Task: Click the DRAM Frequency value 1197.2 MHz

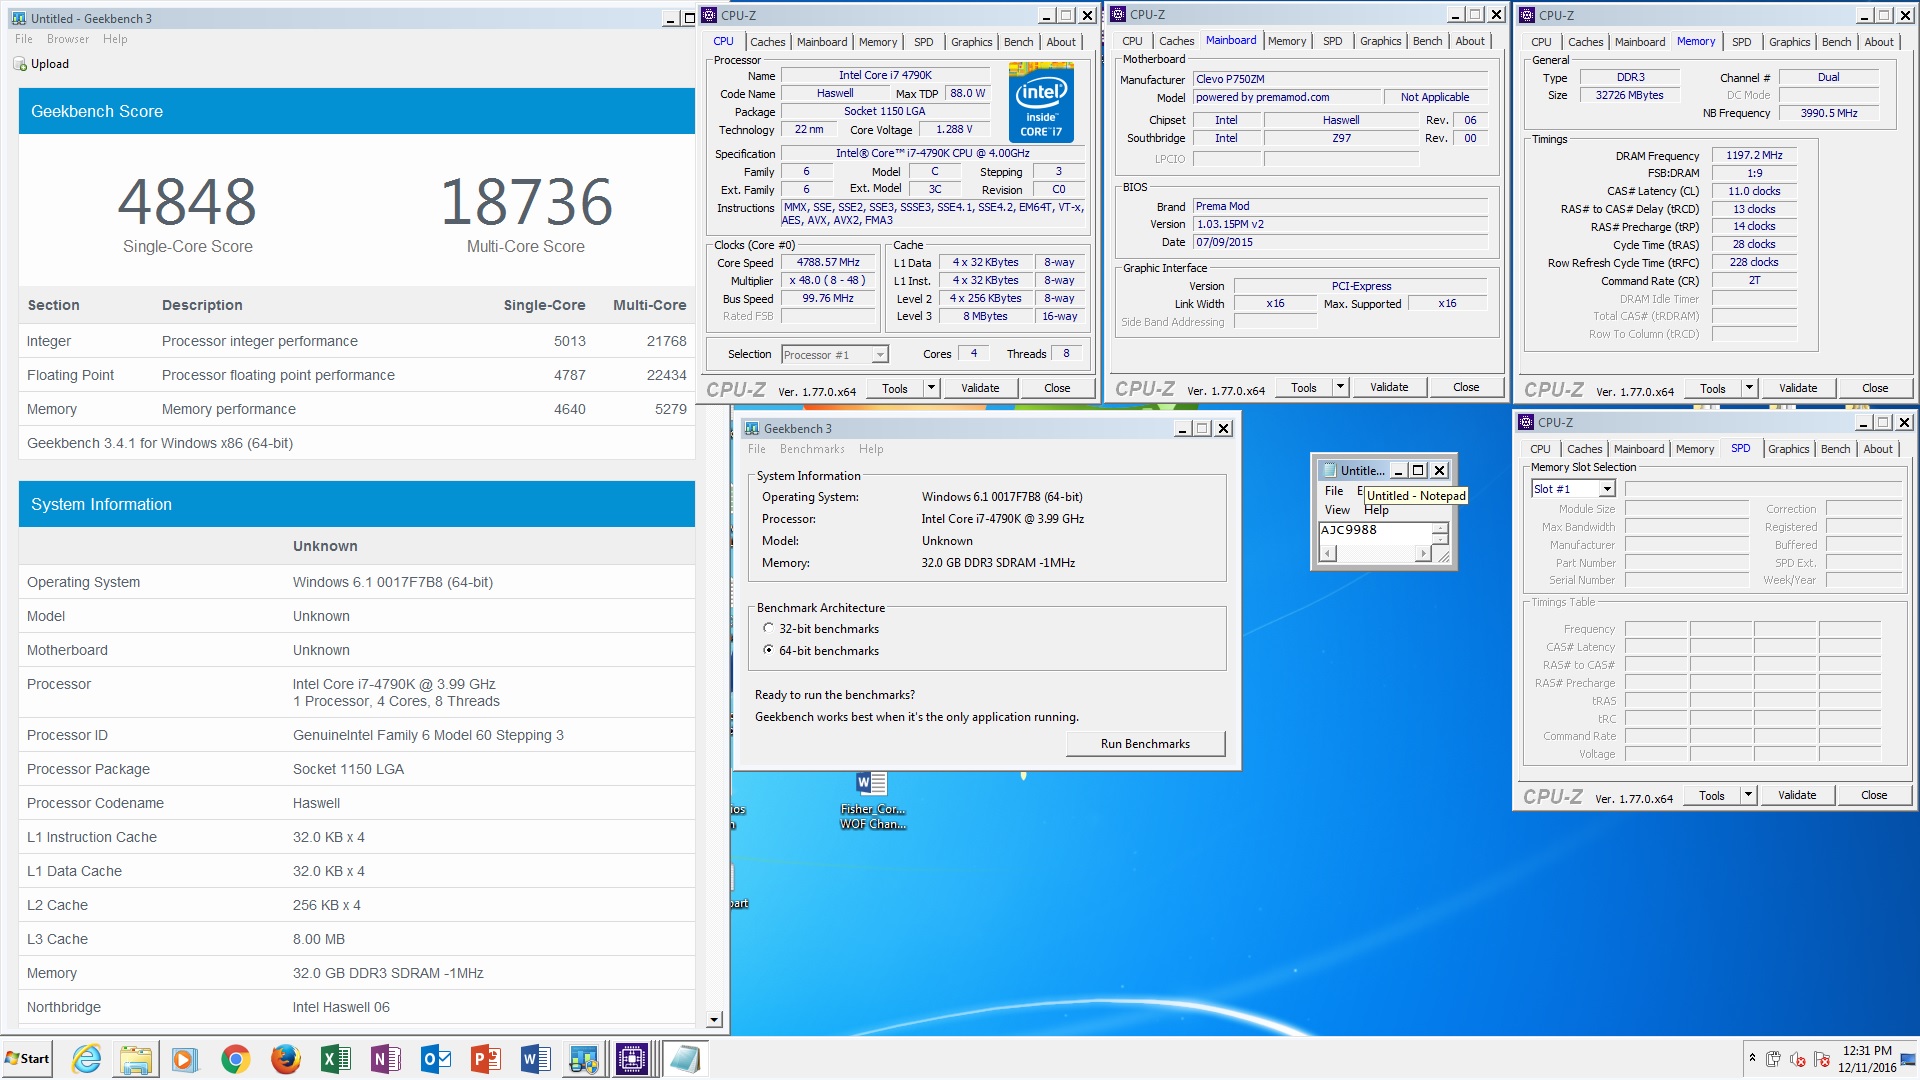Action: coord(1754,155)
